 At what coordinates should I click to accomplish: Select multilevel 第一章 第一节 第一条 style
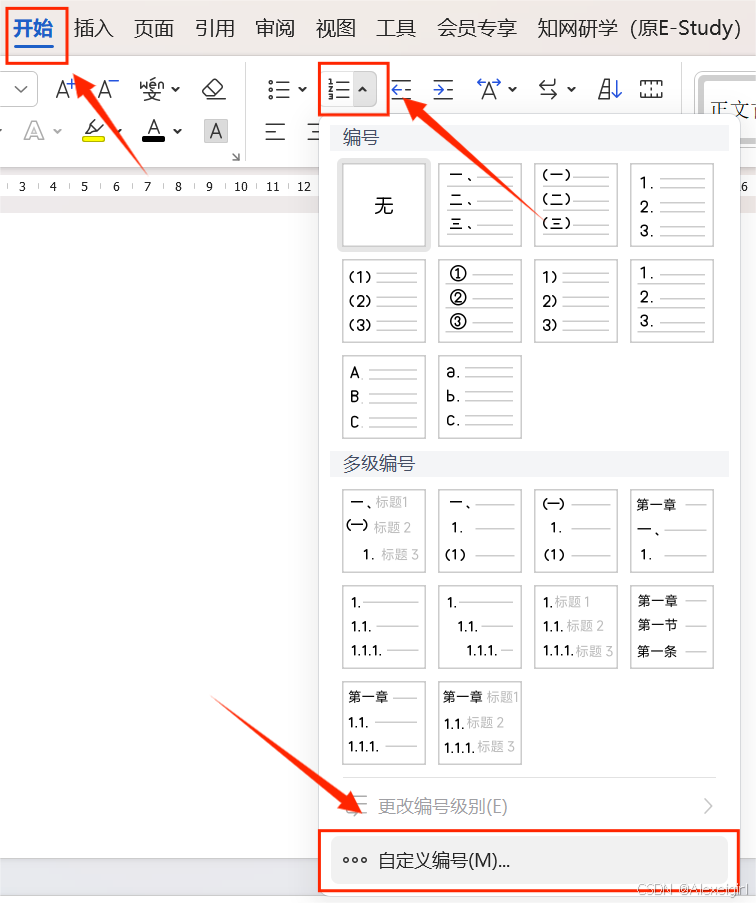click(672, 627)
